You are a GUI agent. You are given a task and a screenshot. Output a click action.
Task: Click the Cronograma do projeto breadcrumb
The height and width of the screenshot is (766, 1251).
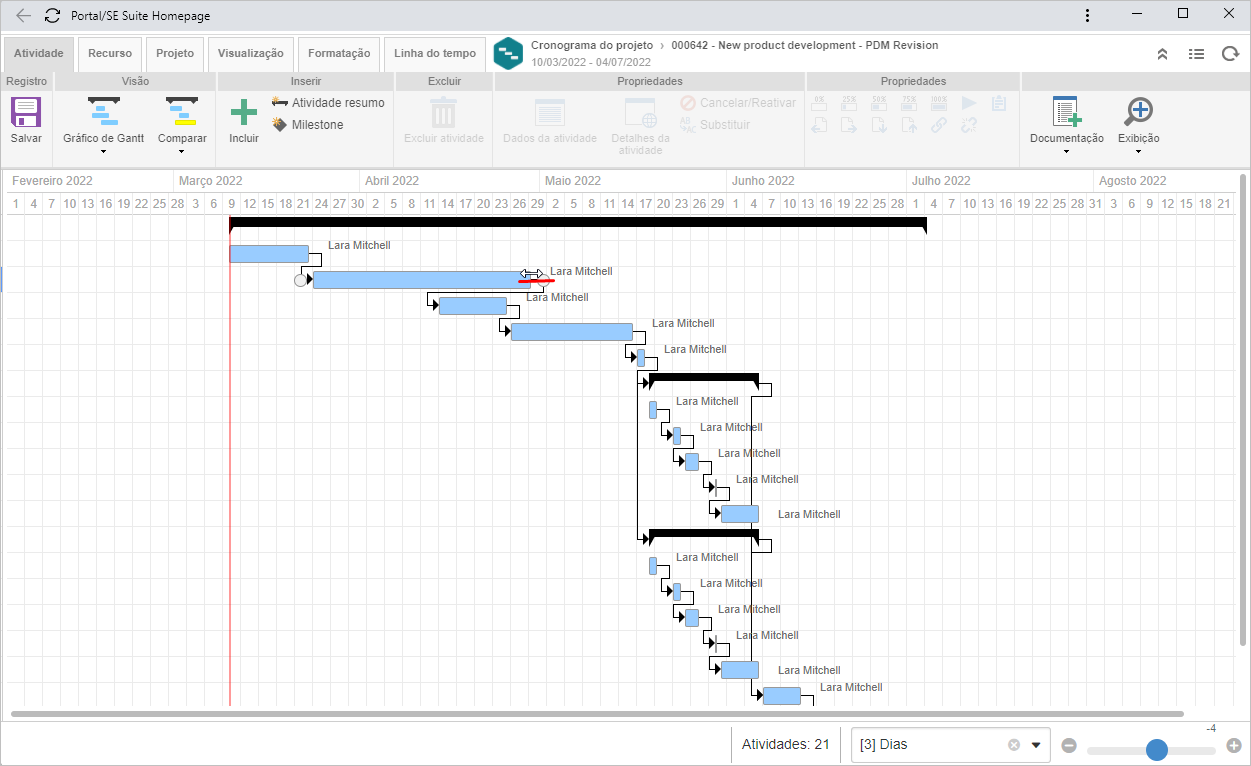pos(592,46)
